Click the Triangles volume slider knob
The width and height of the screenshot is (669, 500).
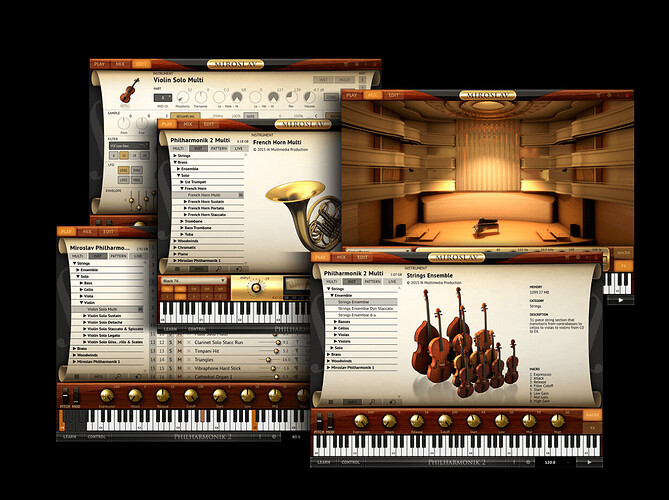click(268, 360)
